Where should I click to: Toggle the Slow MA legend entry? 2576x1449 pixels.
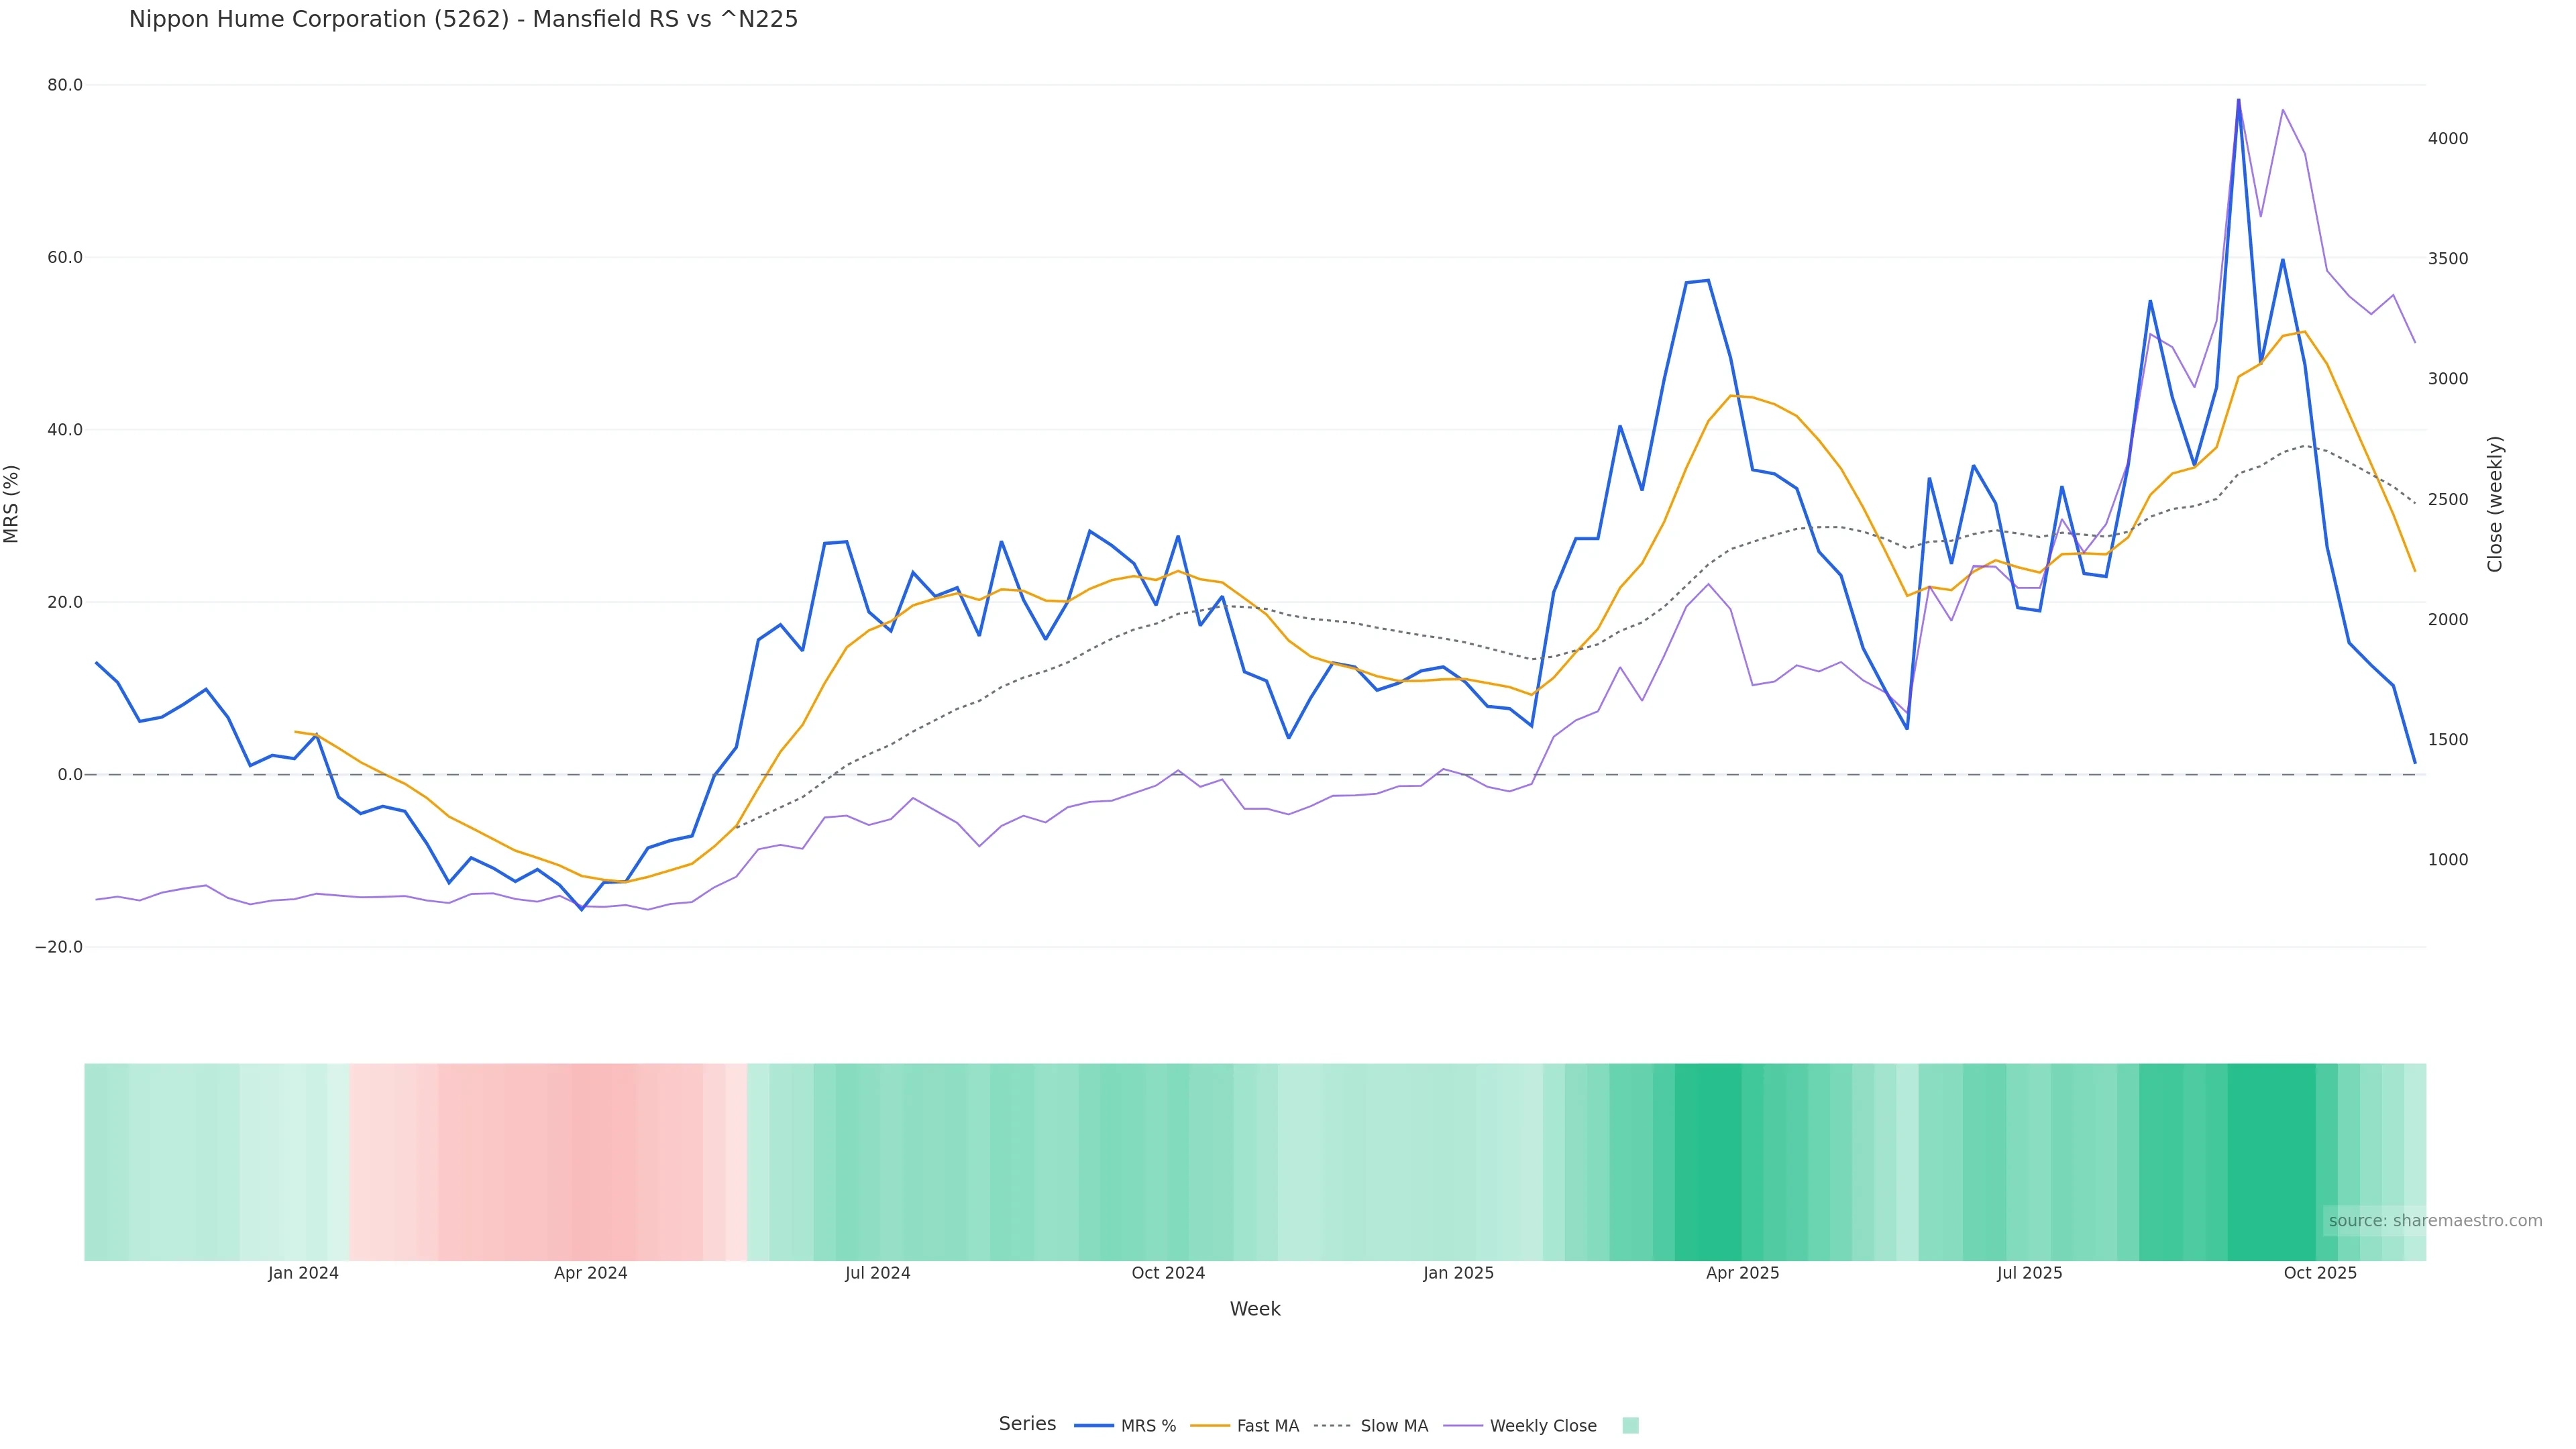click(1393, 1426)
